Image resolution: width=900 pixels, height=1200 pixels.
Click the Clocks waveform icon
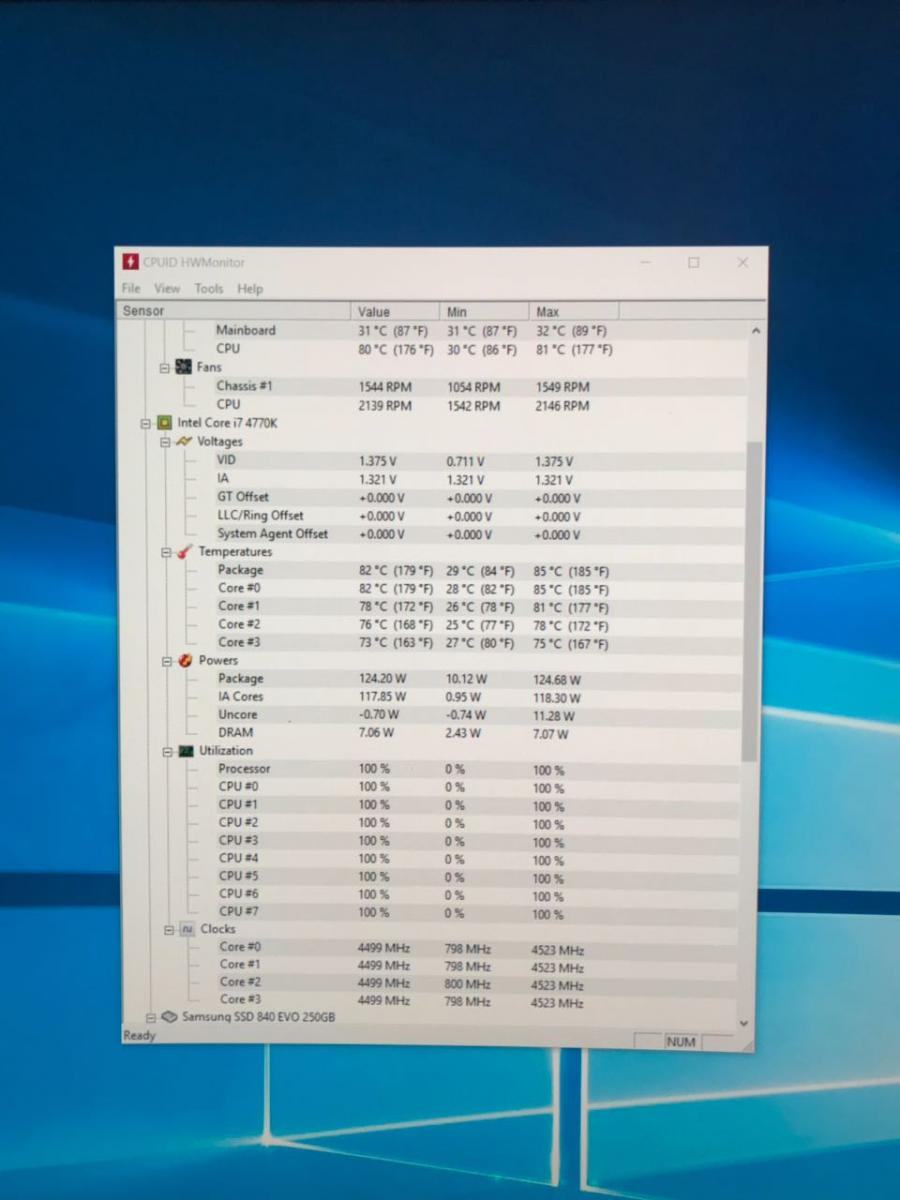(x=187, y=929)
